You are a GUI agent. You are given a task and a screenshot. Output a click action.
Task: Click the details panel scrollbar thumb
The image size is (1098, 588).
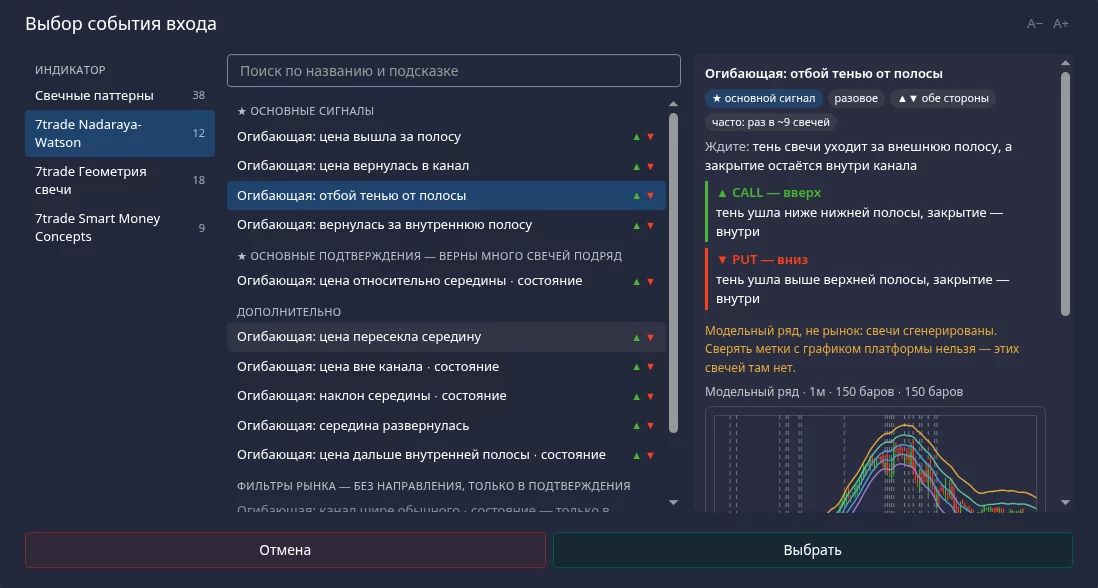[1066, 194]
